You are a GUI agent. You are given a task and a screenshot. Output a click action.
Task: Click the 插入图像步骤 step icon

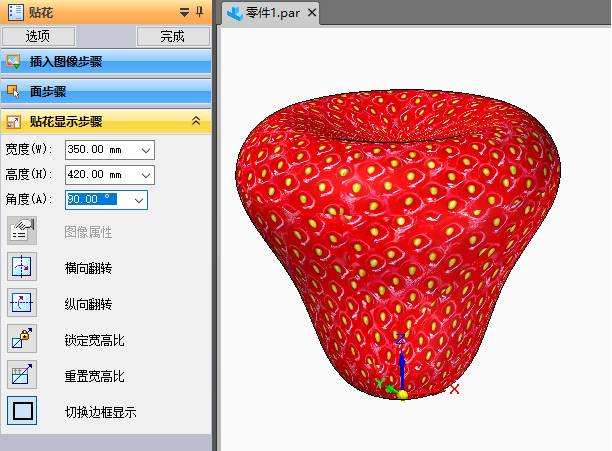13,61
